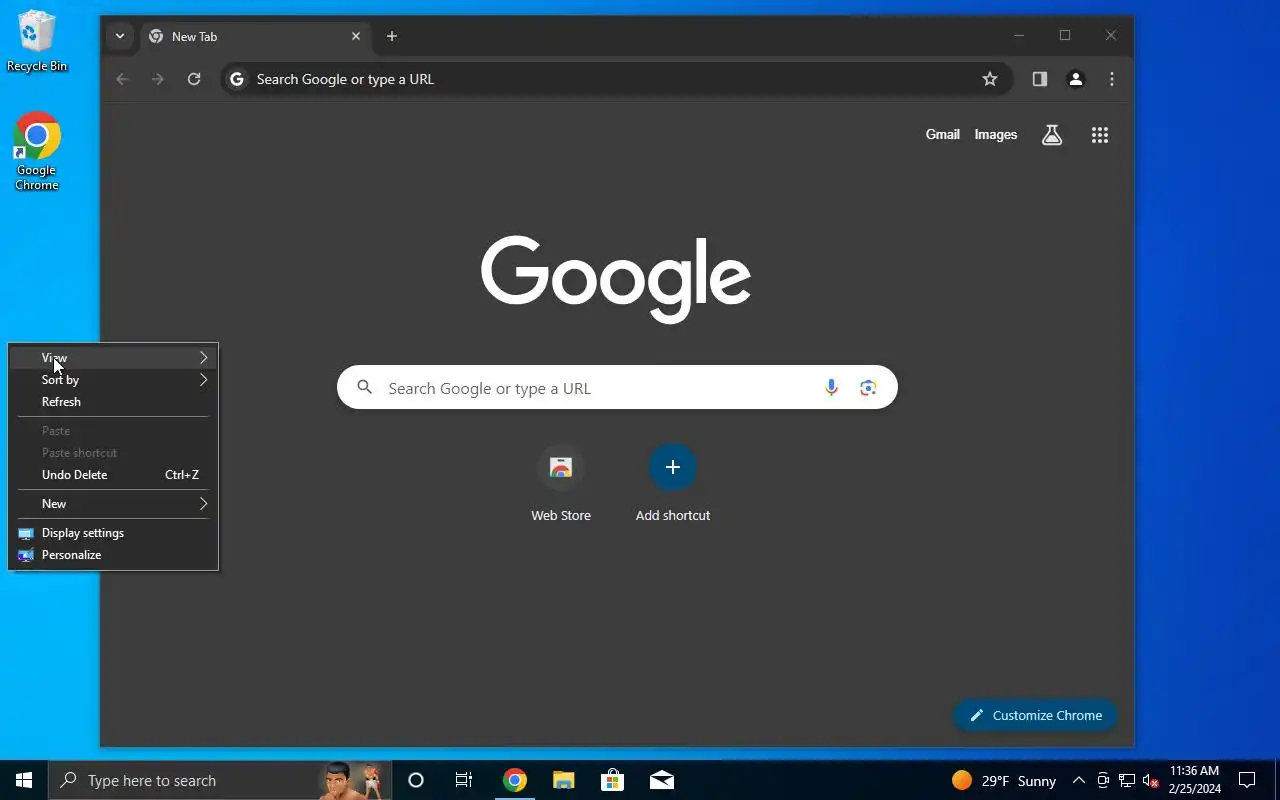Choose Undo Delete in context menu
Image resolution: width=1280 pixels, height=800 pixels.
tap(113, 475)
